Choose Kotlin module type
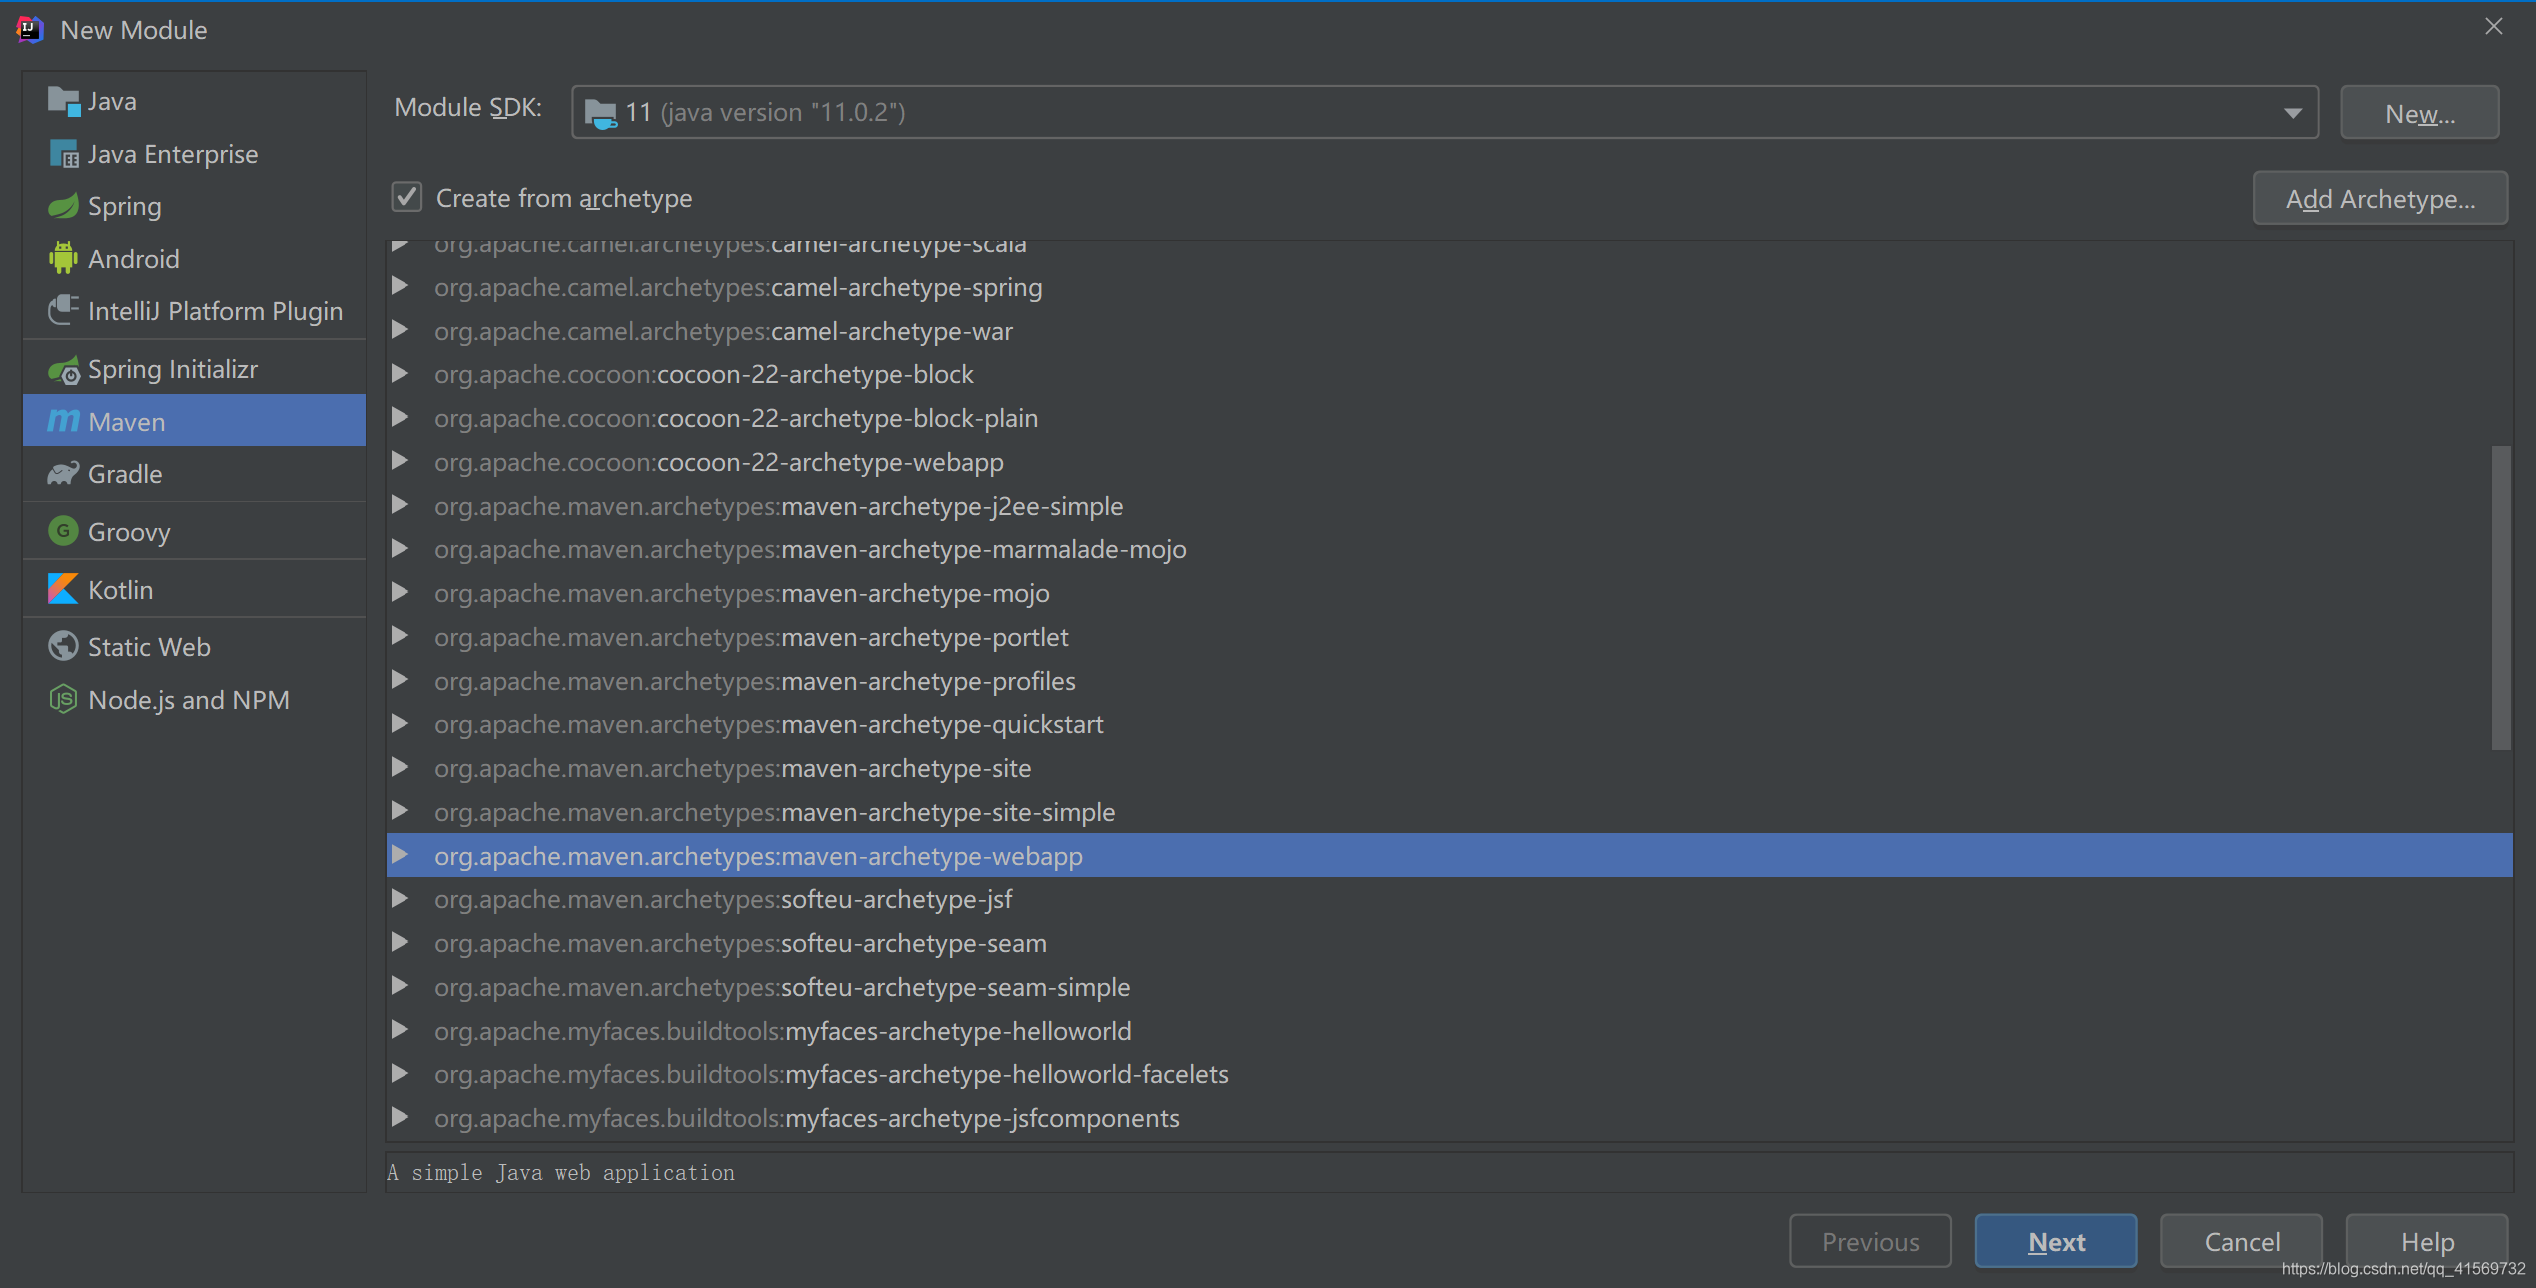Screen dimensions: 2536x1288 [195, 589]
